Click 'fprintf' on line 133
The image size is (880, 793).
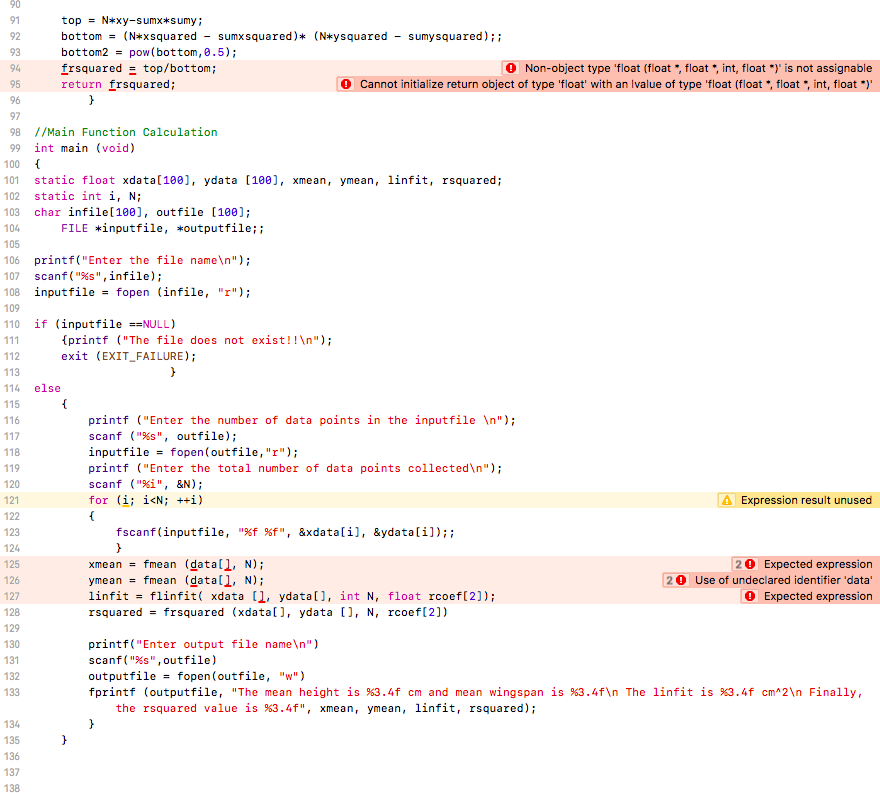[112, 692]
